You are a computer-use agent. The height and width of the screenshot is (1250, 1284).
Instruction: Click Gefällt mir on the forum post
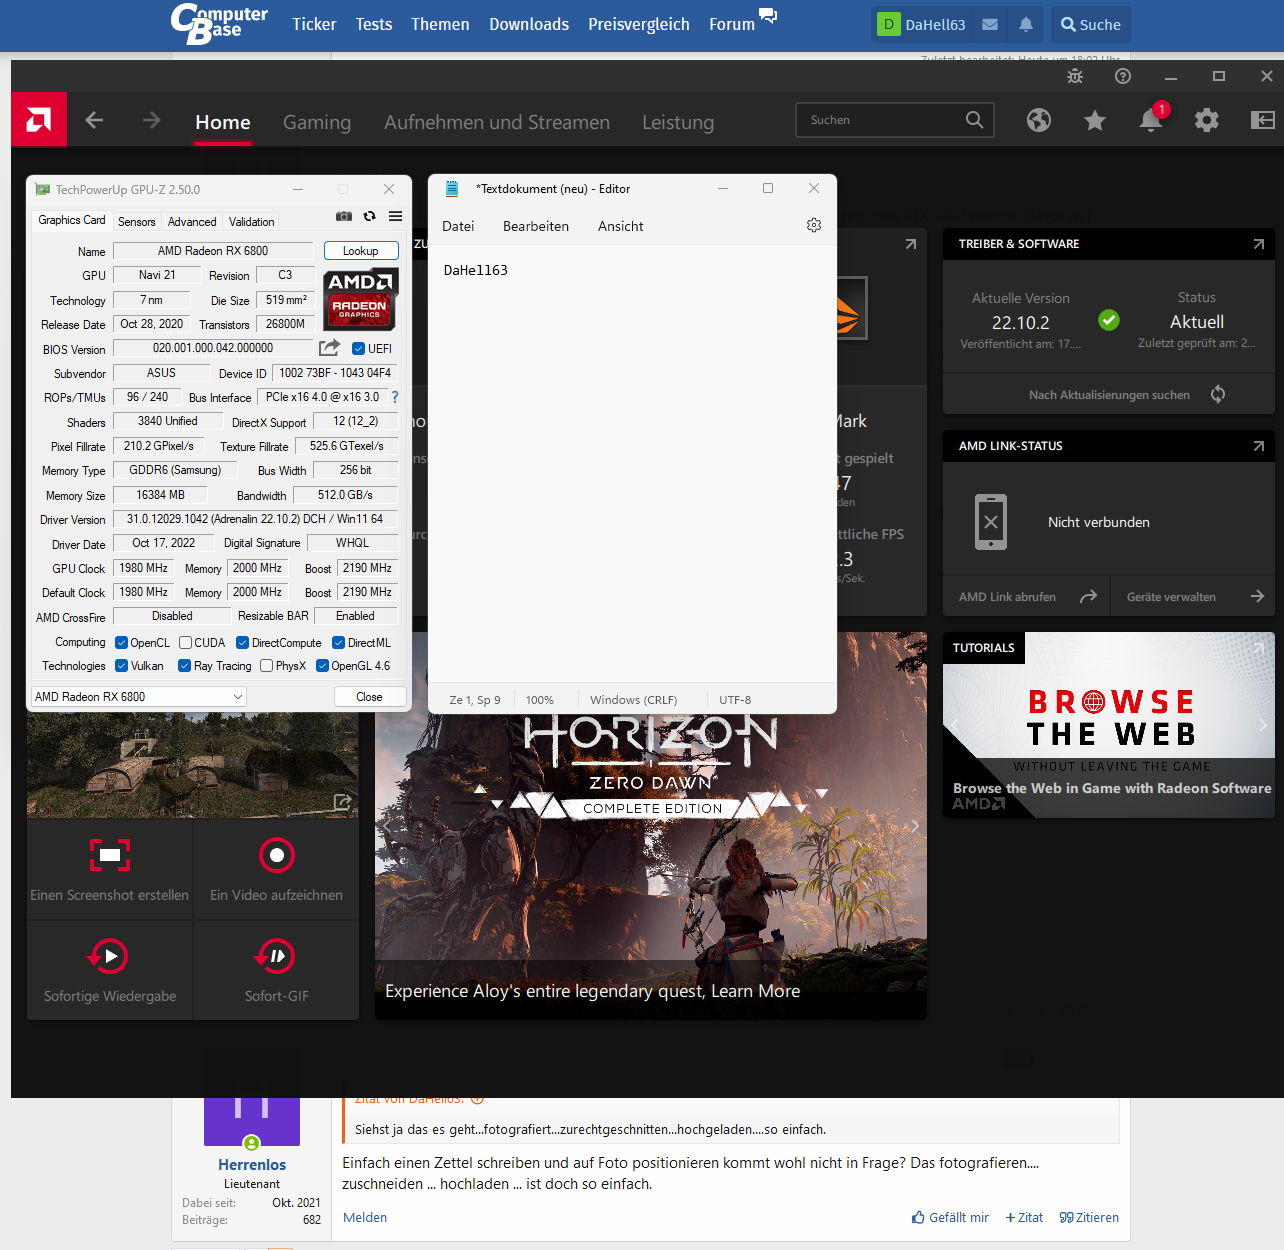[950, 1217]
